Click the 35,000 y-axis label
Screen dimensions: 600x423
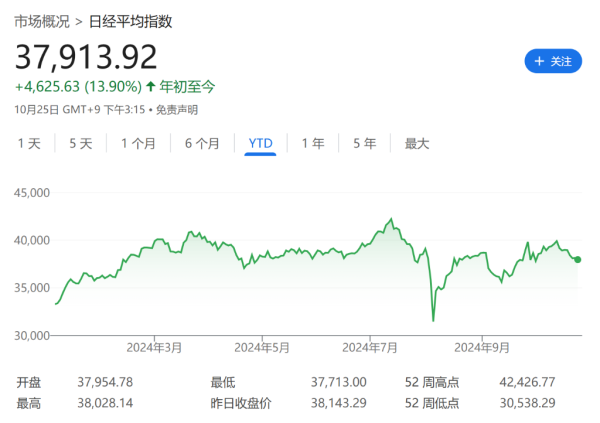pos(32,288)
